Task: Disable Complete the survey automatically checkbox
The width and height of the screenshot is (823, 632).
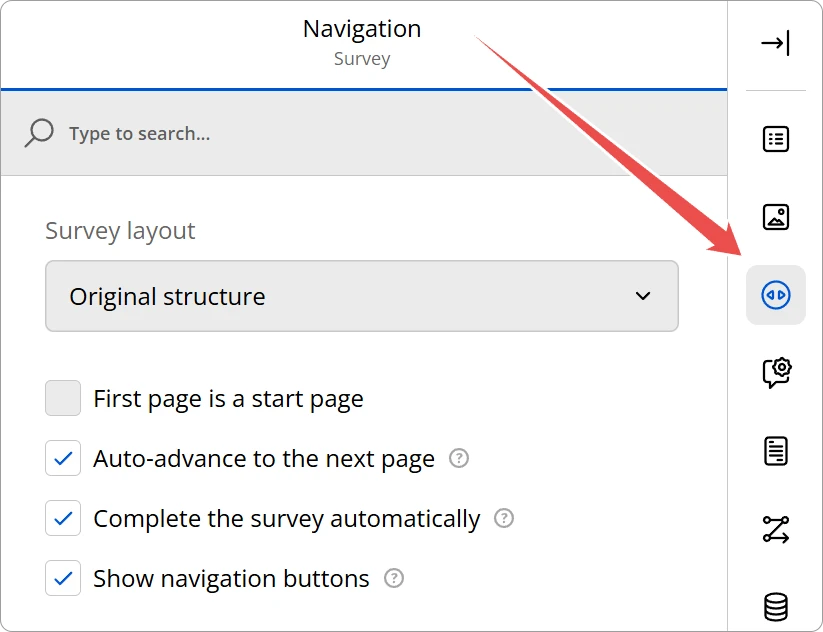Action: coord(63,519)
